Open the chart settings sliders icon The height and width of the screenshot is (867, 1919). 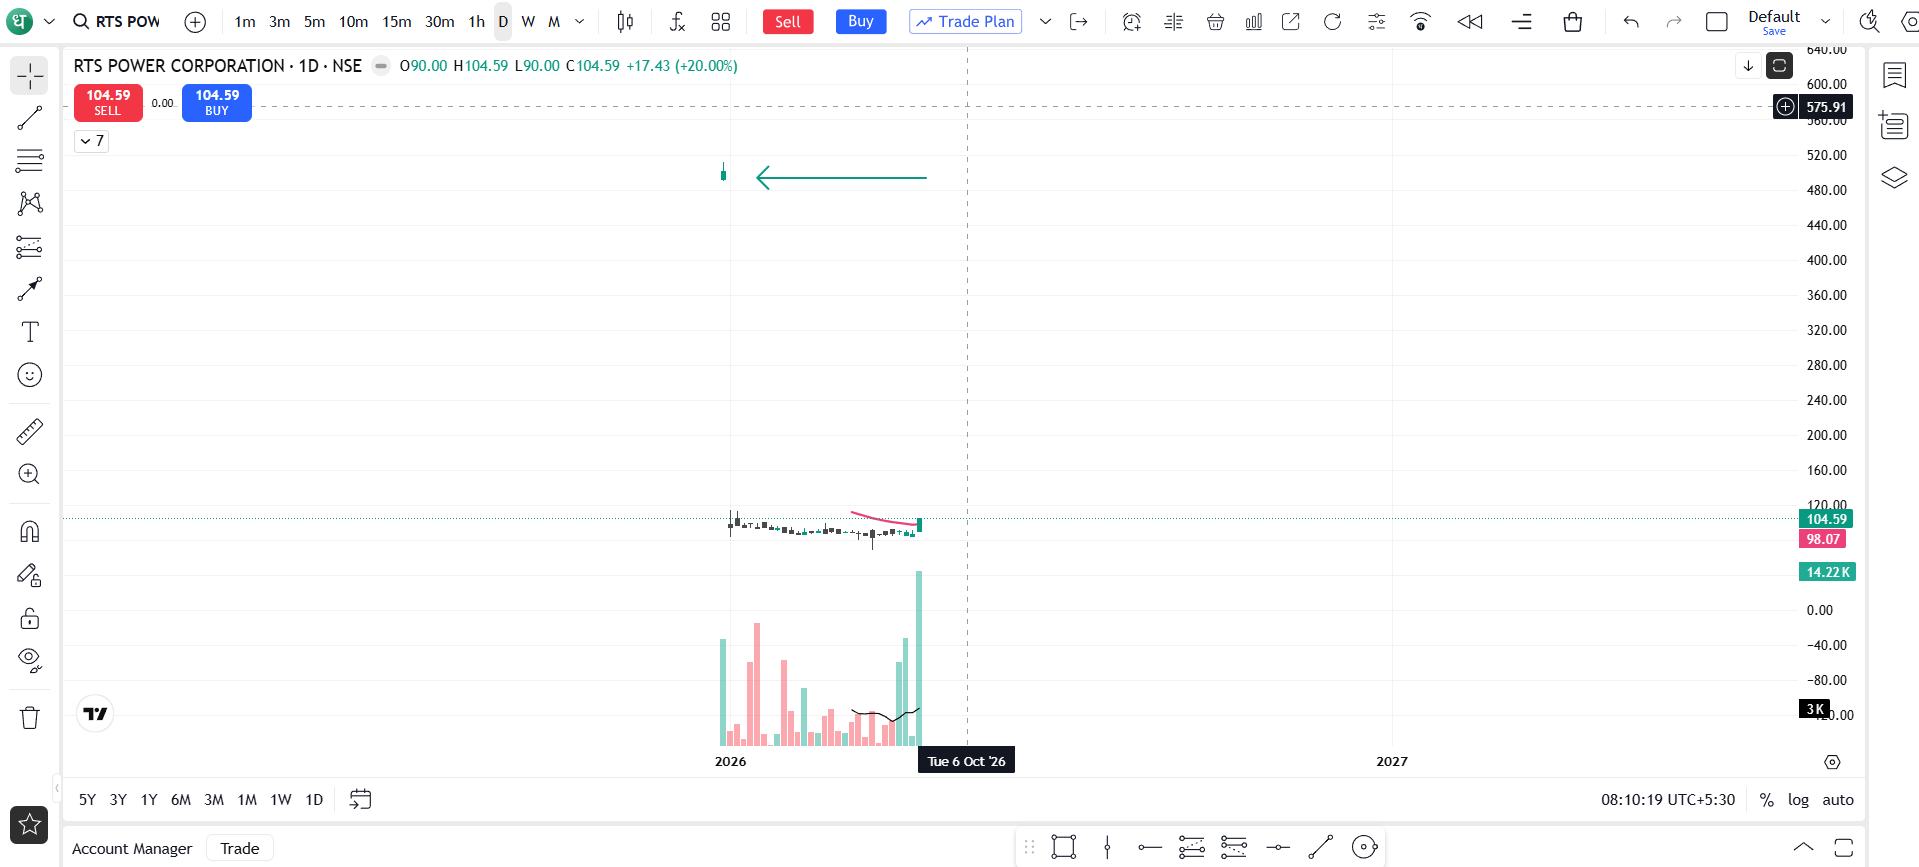(x=1377, y=22)
